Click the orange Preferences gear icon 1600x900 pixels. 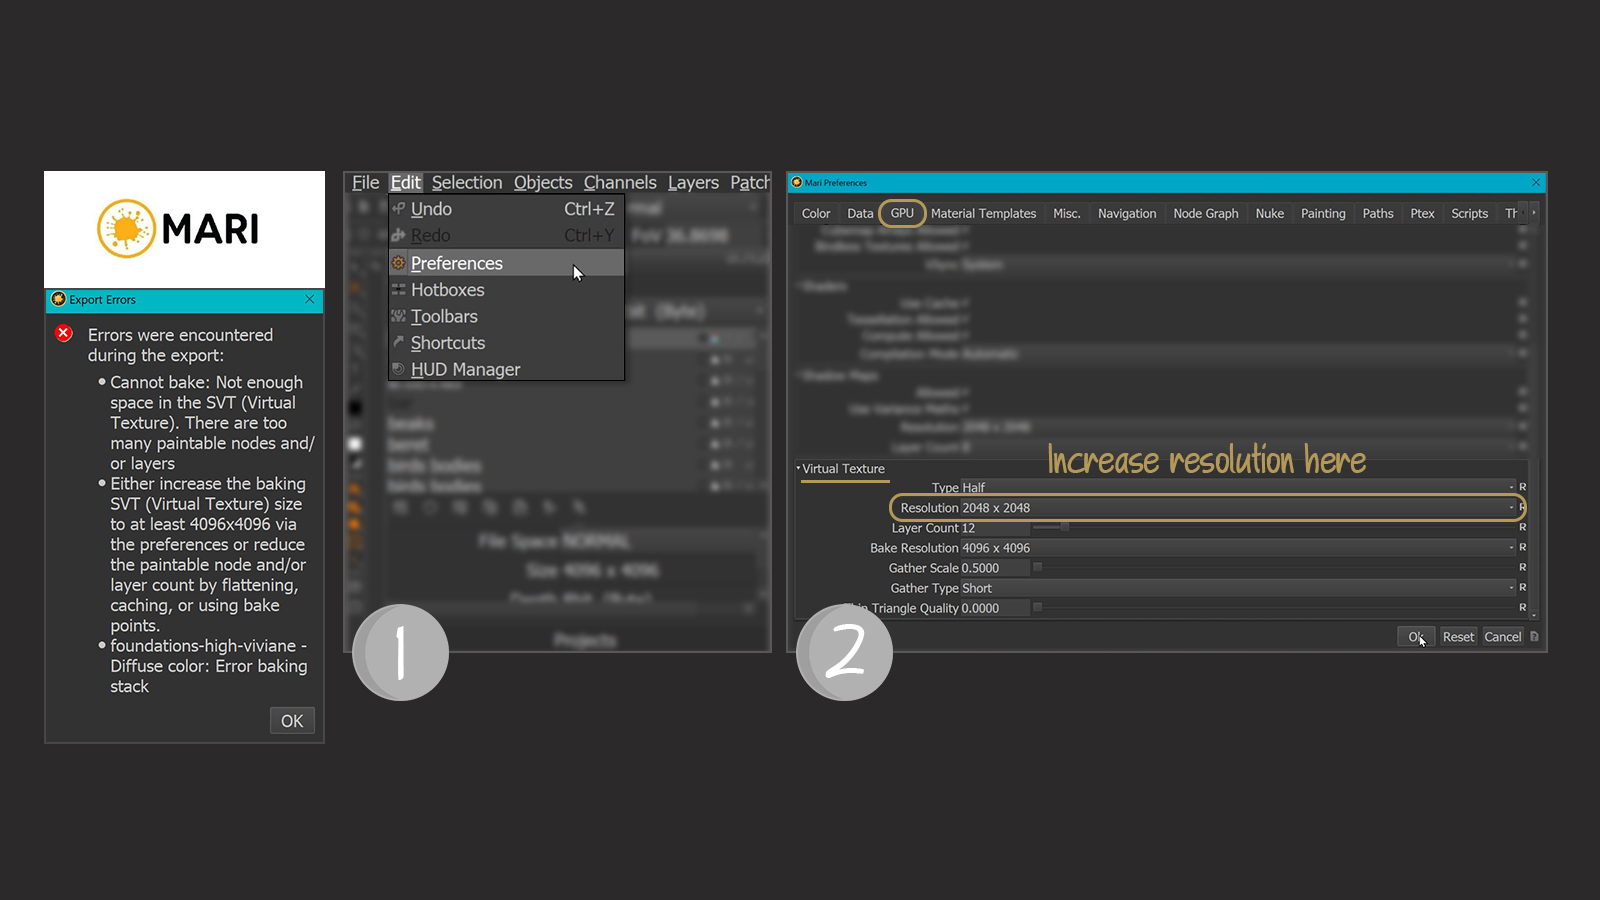click(398, 263)
